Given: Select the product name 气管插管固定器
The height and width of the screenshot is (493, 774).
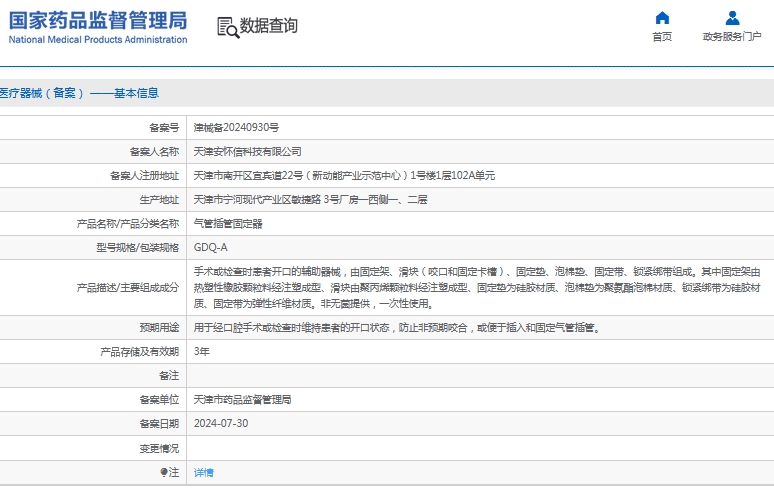Looking at the screenshot, I should click(228, 224).
